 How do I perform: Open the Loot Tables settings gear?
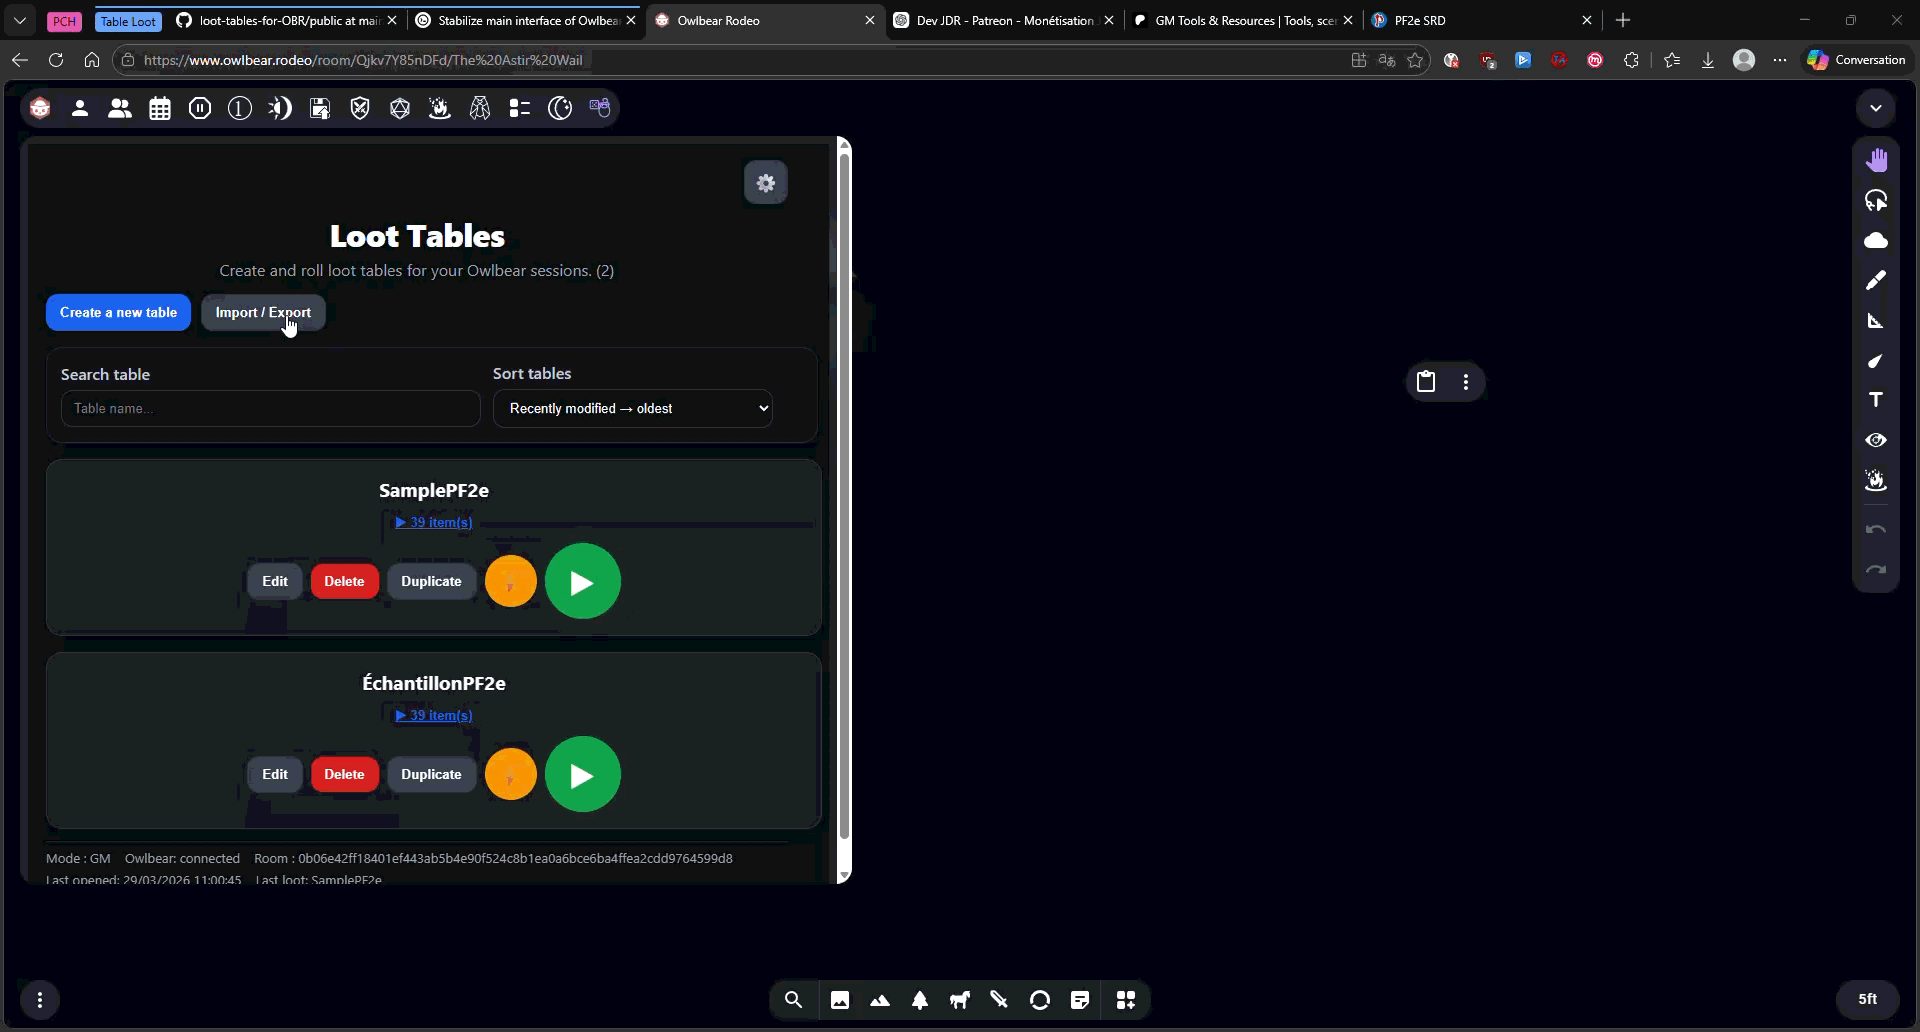pos(766,183)
